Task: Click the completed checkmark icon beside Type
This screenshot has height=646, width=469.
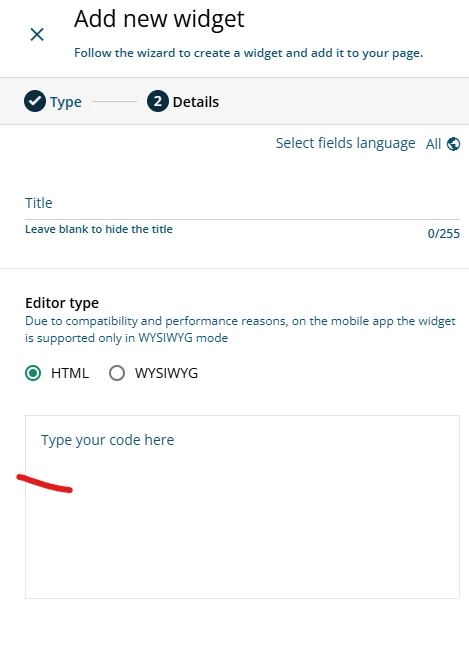Action: pos(35,101)
